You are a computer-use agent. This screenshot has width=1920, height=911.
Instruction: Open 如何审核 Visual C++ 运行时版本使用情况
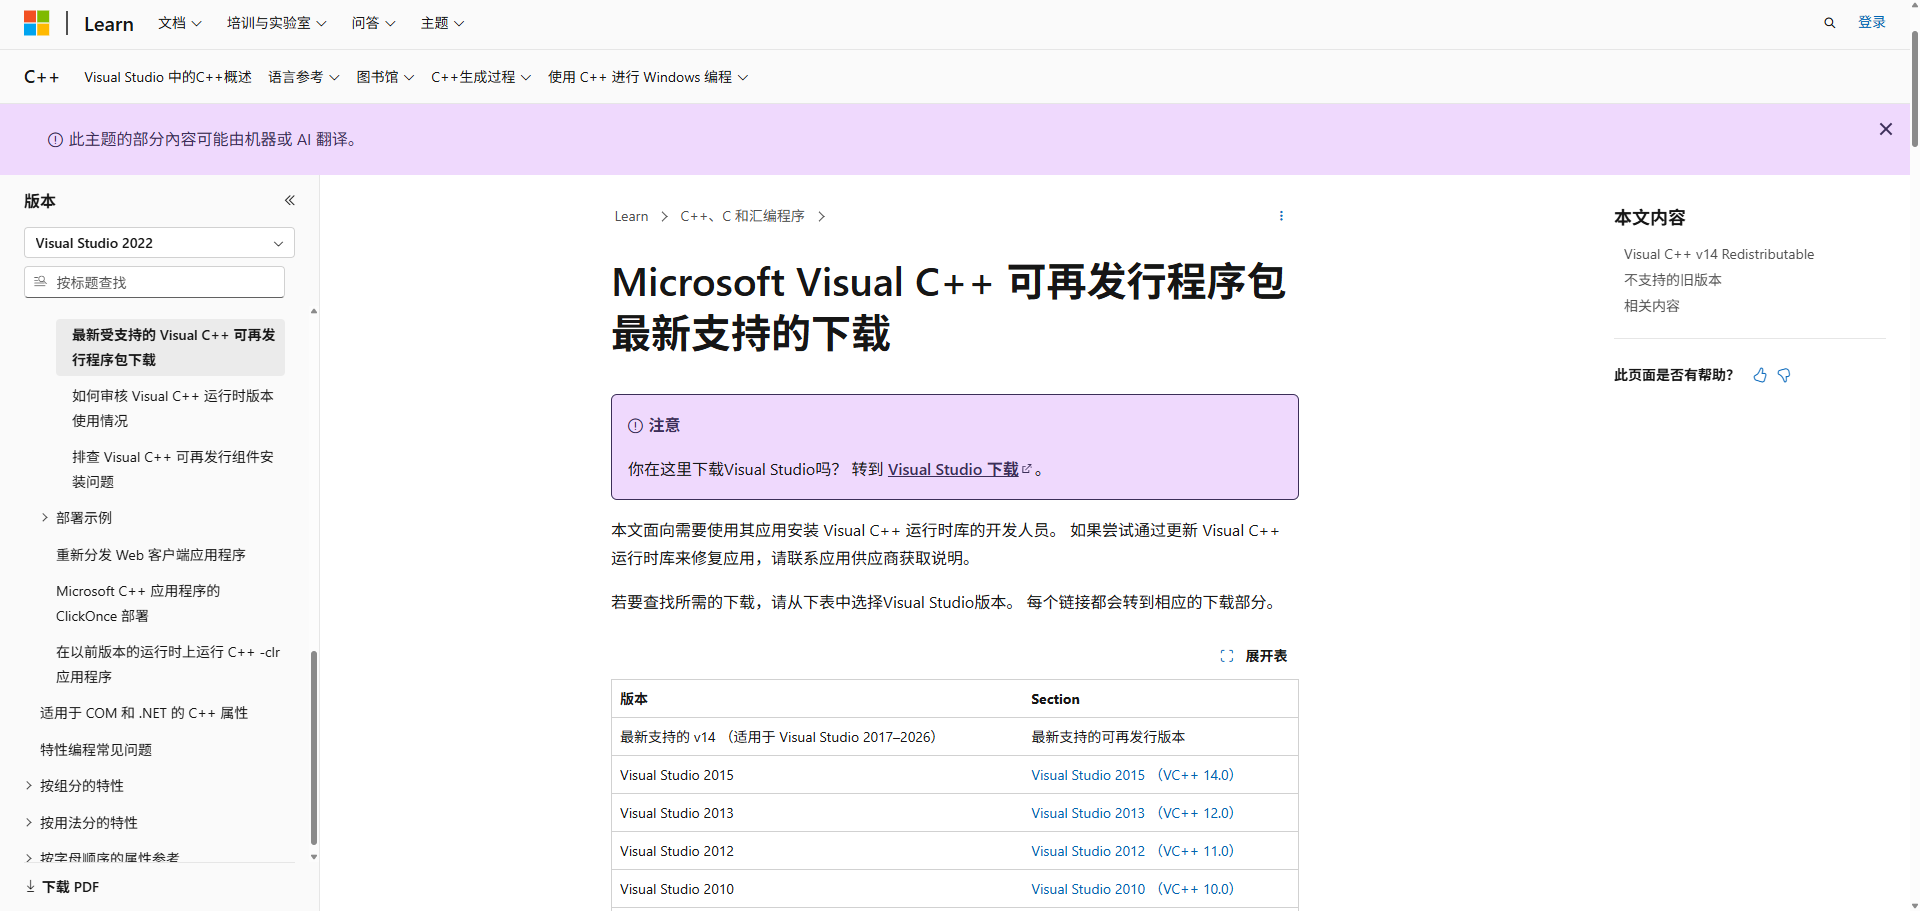pyautogui.click(x=172, y=408)
